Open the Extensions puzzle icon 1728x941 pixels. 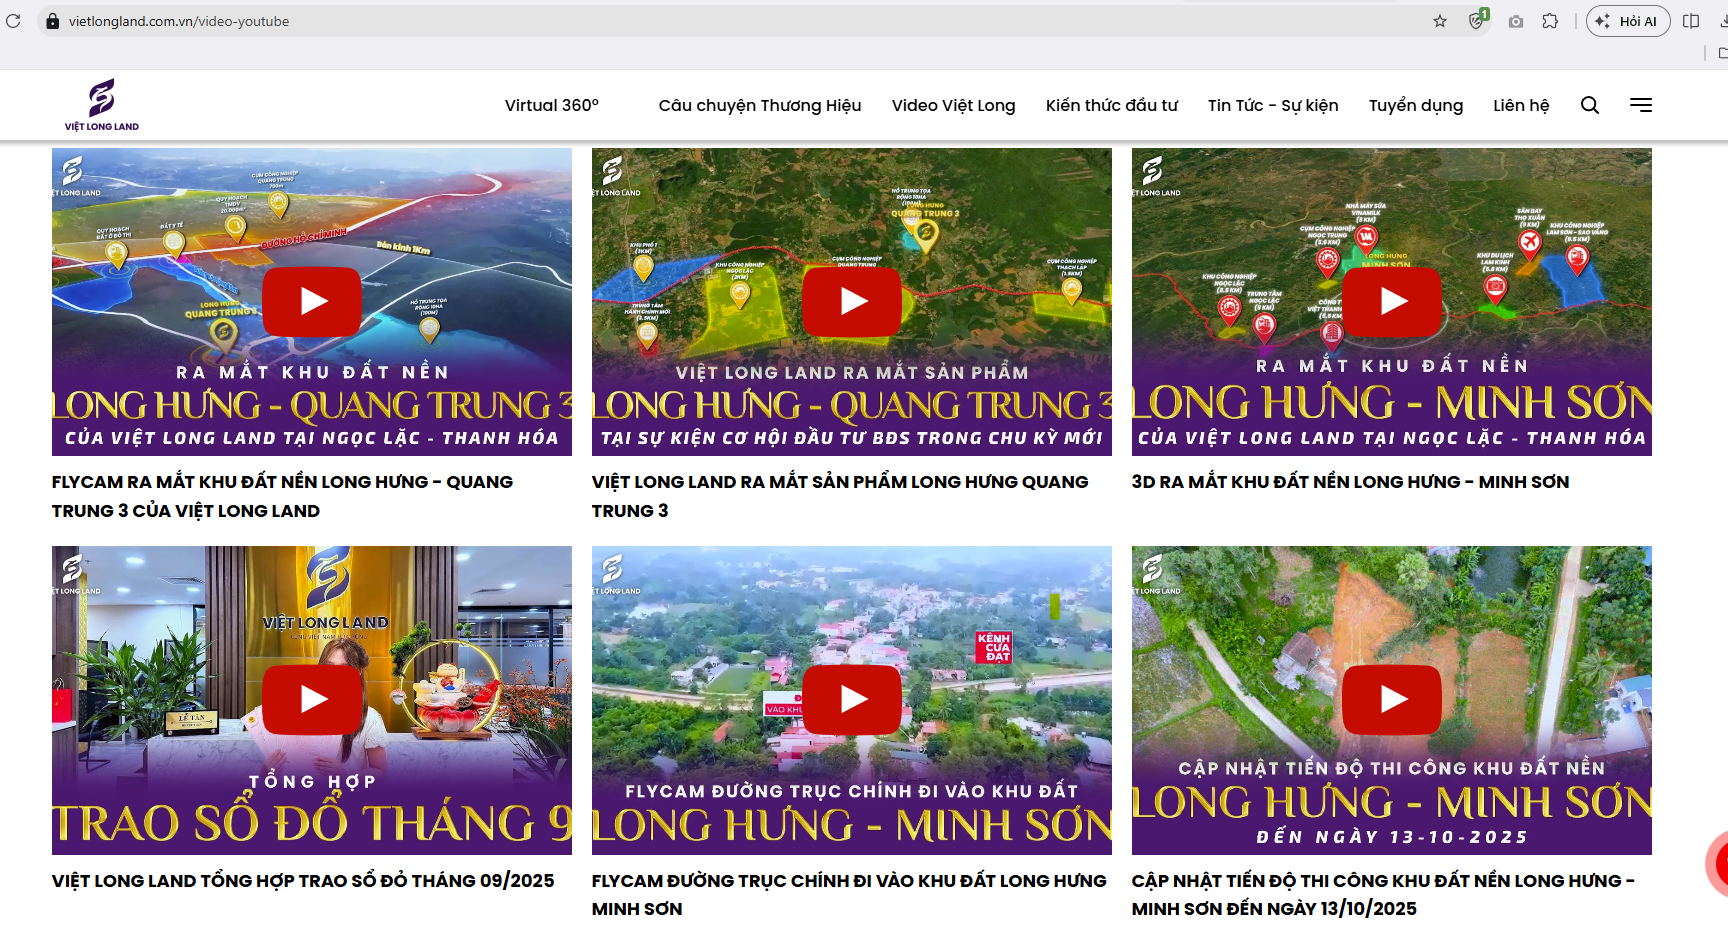1550,21
